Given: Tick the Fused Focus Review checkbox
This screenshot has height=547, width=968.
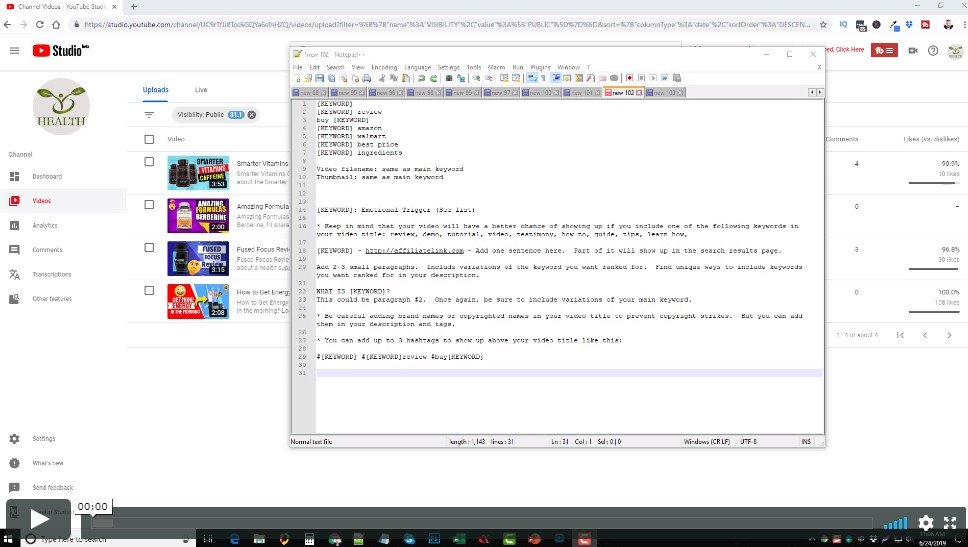Looking at the screenshot, I should (149, 247).
